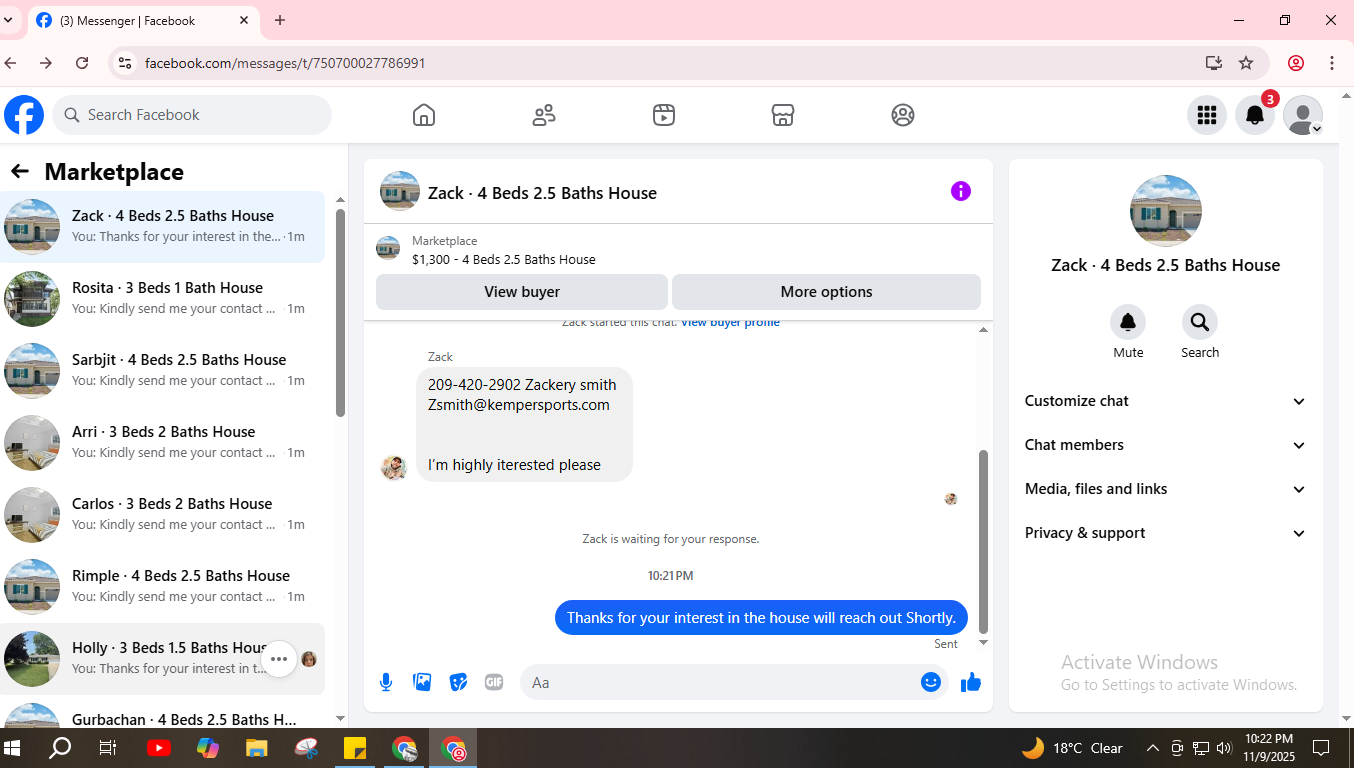This screenshot has height=768, width=1354.
Task: Open the Reels video icon
Action: (x=664, y=115)
